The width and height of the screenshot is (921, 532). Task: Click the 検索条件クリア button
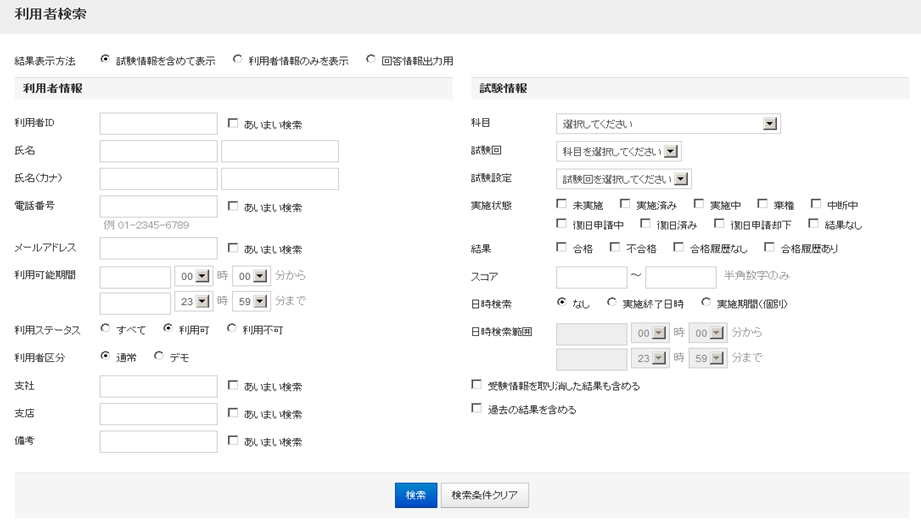[484, 495]
